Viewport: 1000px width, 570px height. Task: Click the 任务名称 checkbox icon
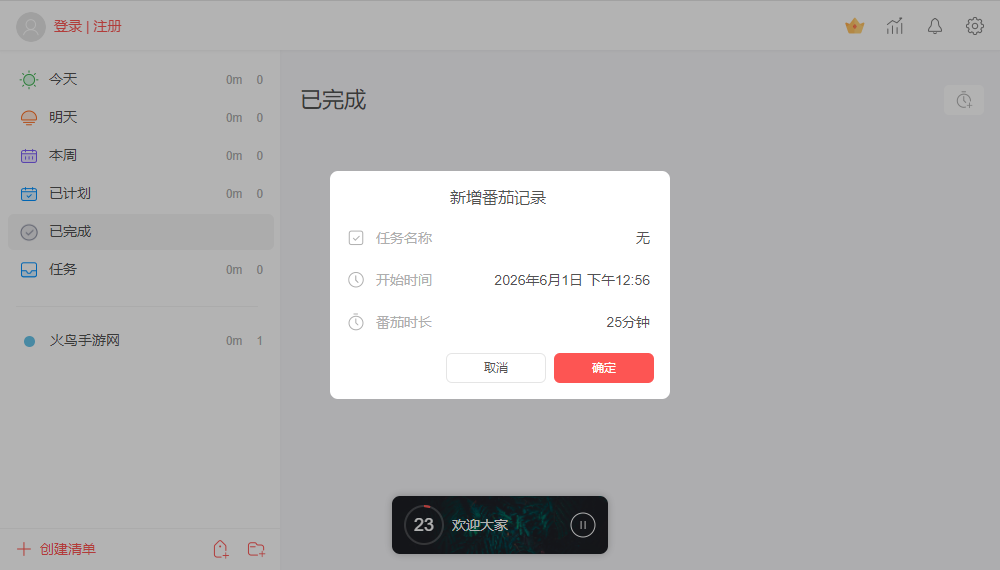(356, 238)
